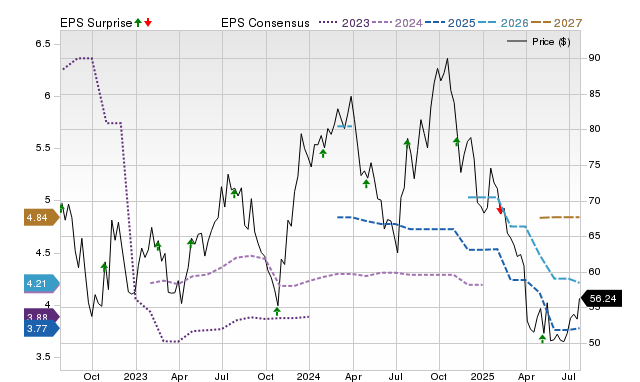
Task: Click the brown 4.84 value badge
Action: tap(42, 218)
